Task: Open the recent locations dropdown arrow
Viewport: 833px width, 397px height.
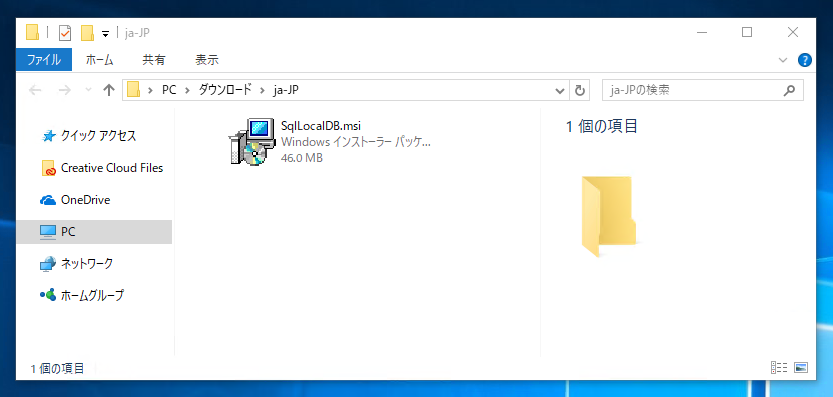Action: [88, 90]
